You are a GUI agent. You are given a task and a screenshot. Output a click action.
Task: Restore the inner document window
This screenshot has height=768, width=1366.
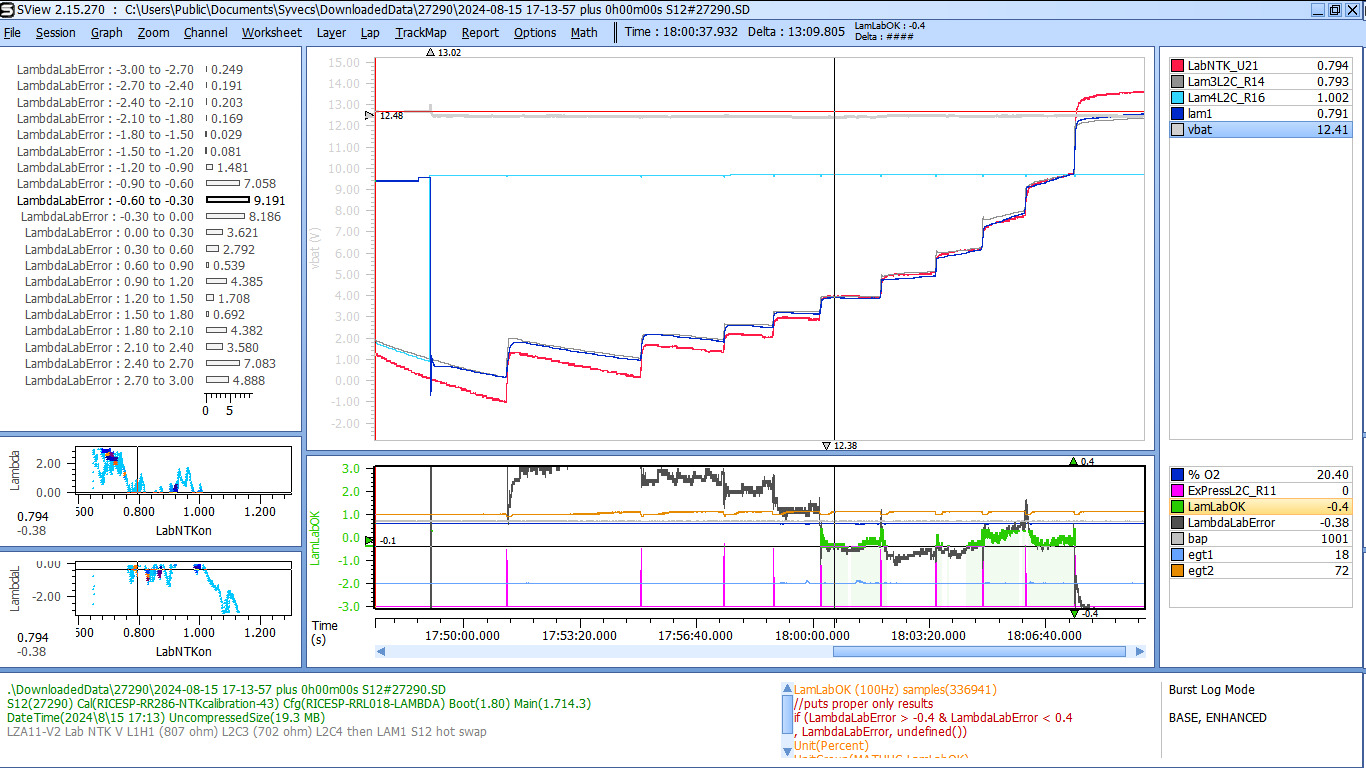click(x=1335, y=10)
